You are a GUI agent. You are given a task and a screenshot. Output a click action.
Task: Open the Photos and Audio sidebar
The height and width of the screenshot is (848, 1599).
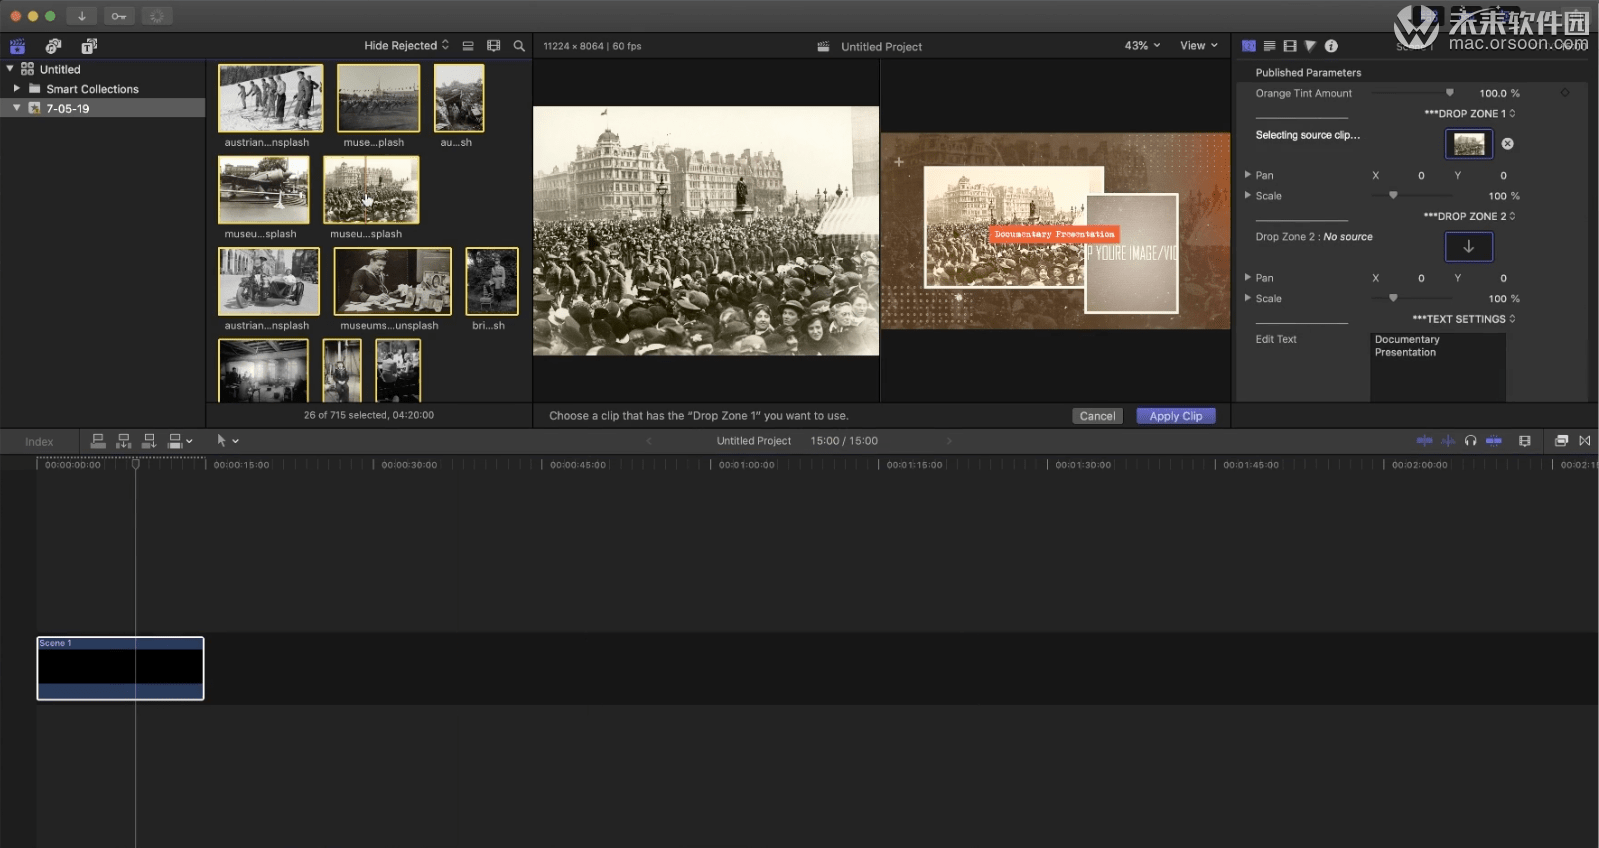(x=53, y=46)
